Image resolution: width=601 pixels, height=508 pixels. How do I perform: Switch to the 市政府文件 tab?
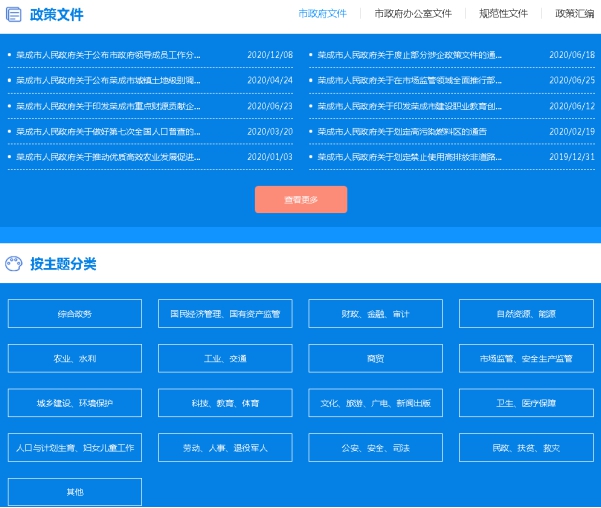[322, 14]
